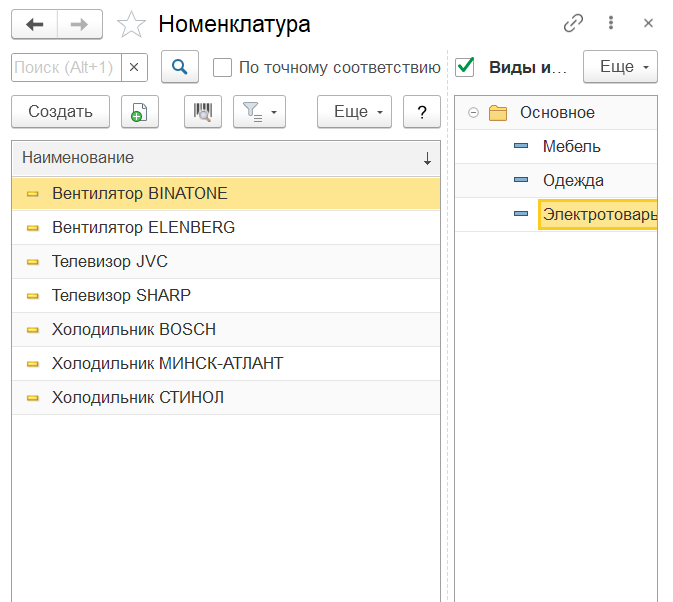Open the Еще menu above the item list

pos(355,112)
